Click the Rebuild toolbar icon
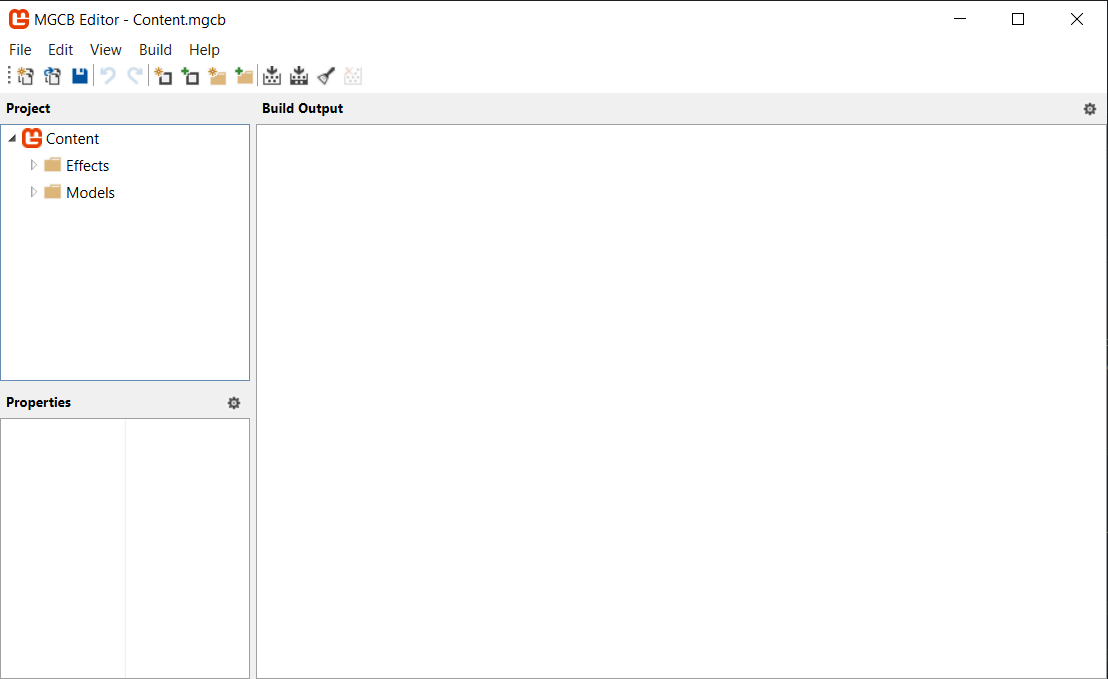This screenshot has height=679, width=1108. tap(299, 76)
